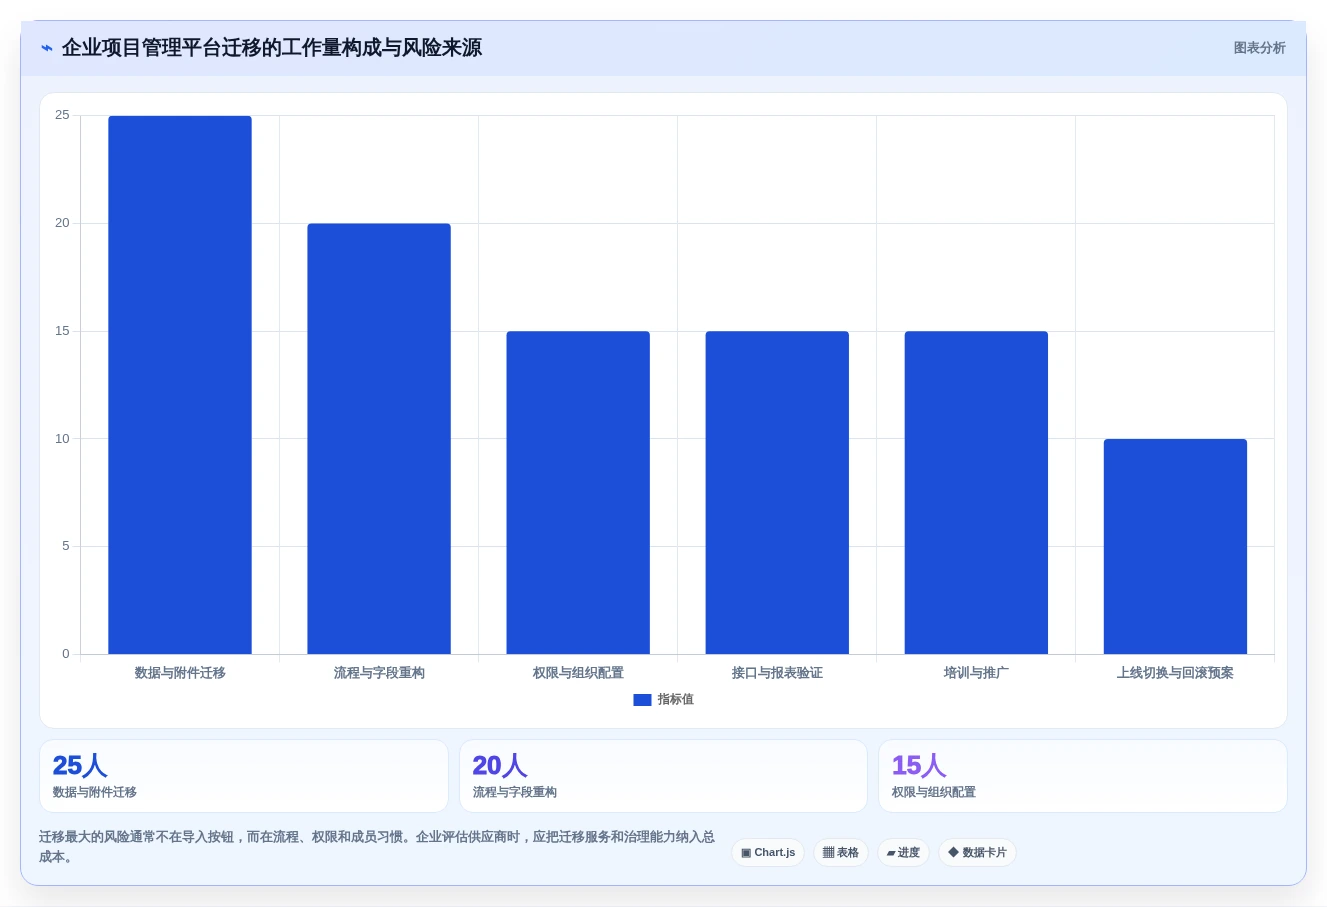Click the 数据与附件迁移 caption under 25人
Viewport: 1327px width, 907px height.
pyautogui.click(x=95, y=792)
